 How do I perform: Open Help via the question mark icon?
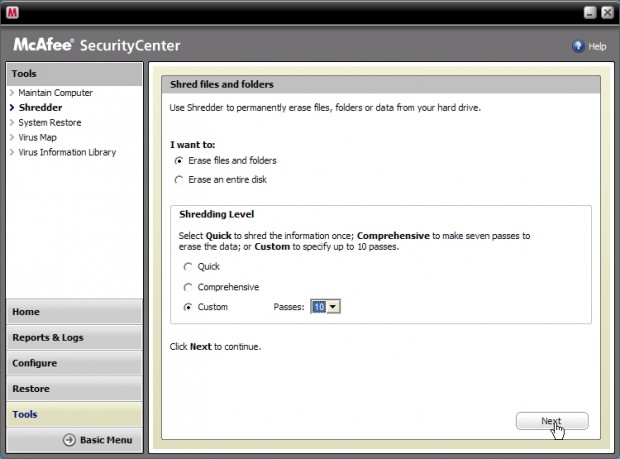click(x=578, y=47)
